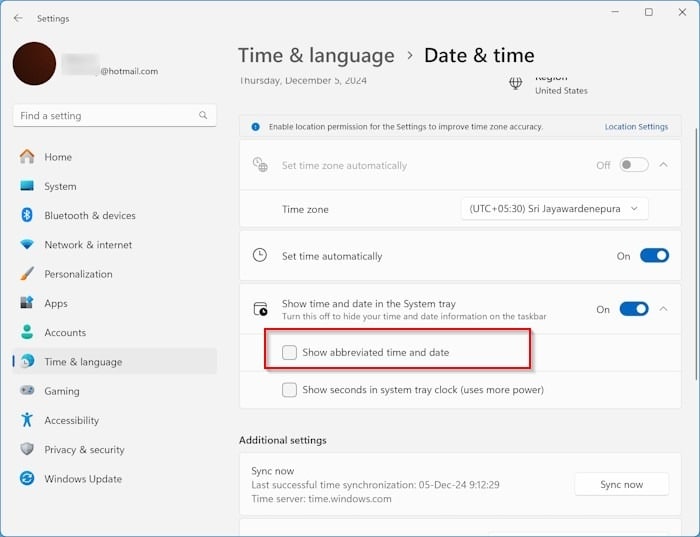Click the Windows Update sync icon
Viewport: 700px width, 537px height.
tap(27, 479)
